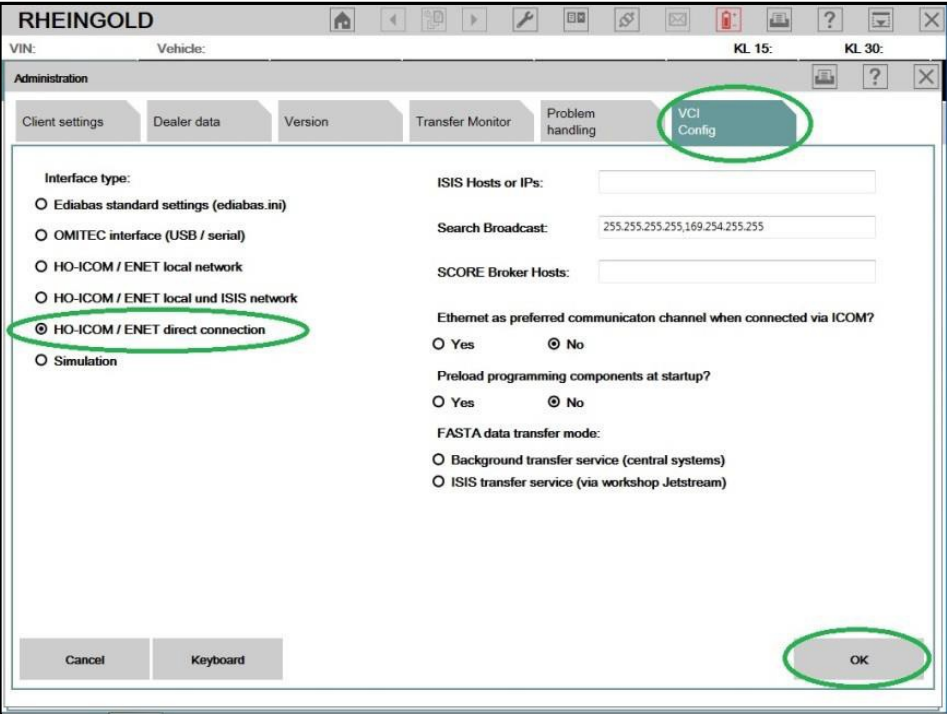Image resolution: width=947 pixels, height=714 pixels.
Task: Click the SCORE Broker Hosts field
Action: pos(737,272)
